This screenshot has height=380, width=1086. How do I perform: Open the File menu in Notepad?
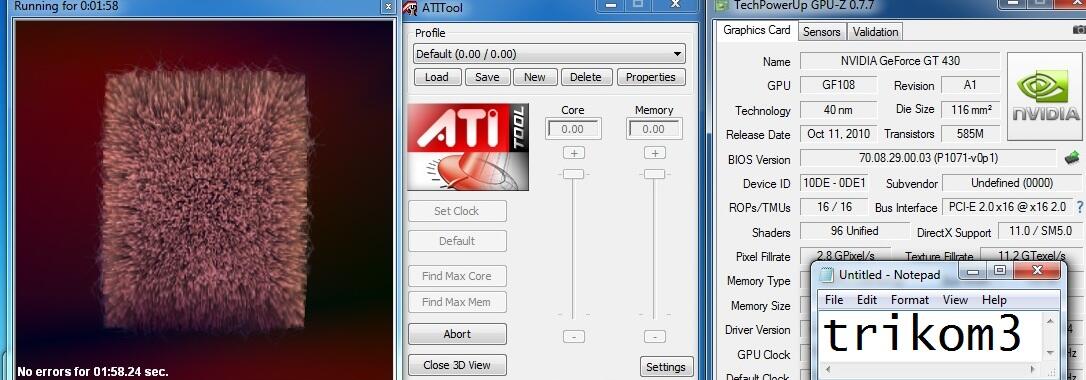pyautogui.click(x=834, y=300)
